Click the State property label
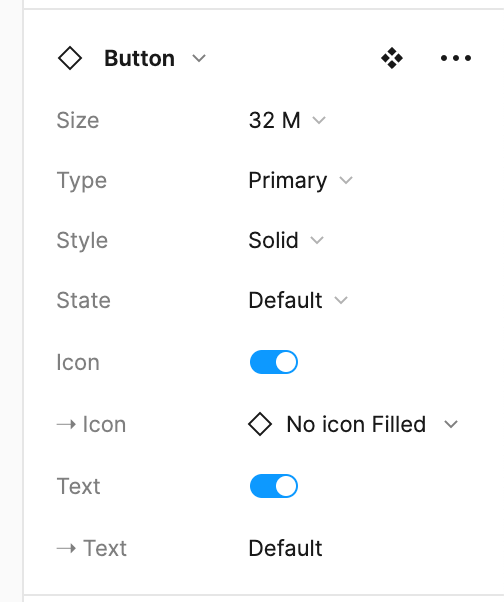Screen dimensions: 504x602 pos(84,300)
